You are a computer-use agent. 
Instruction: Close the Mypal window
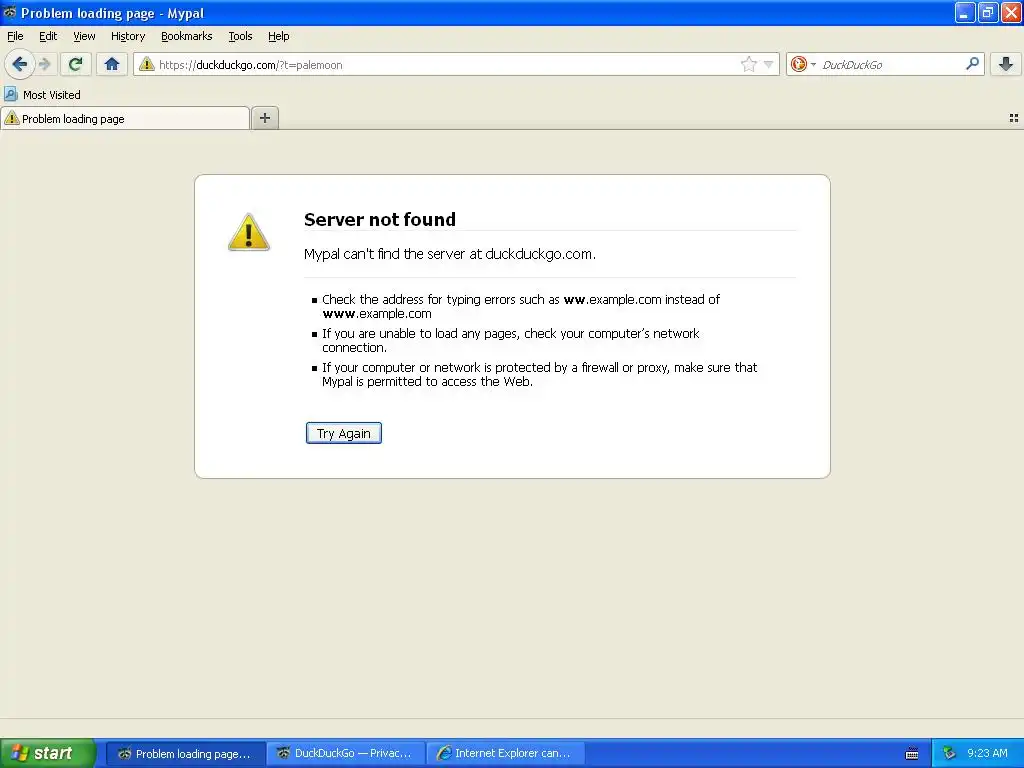pyautogui.click(x=1011, y=12)
